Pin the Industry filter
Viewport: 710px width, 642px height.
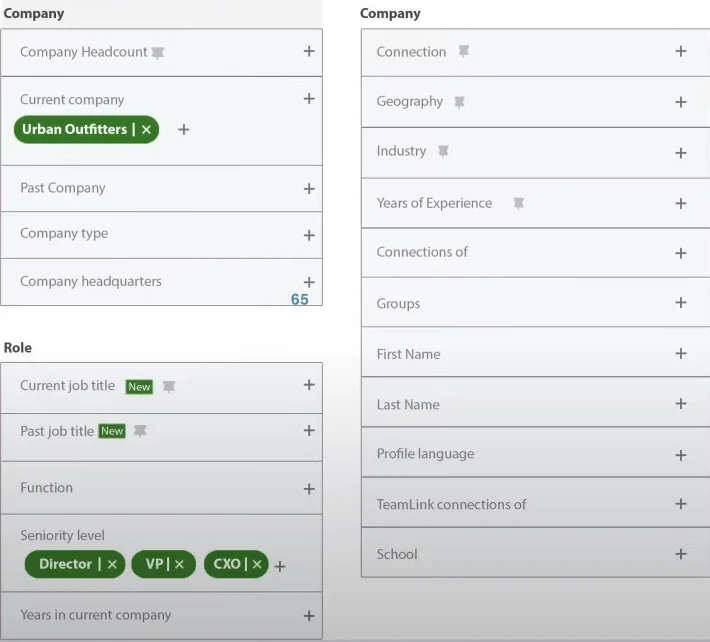point(443,151)
